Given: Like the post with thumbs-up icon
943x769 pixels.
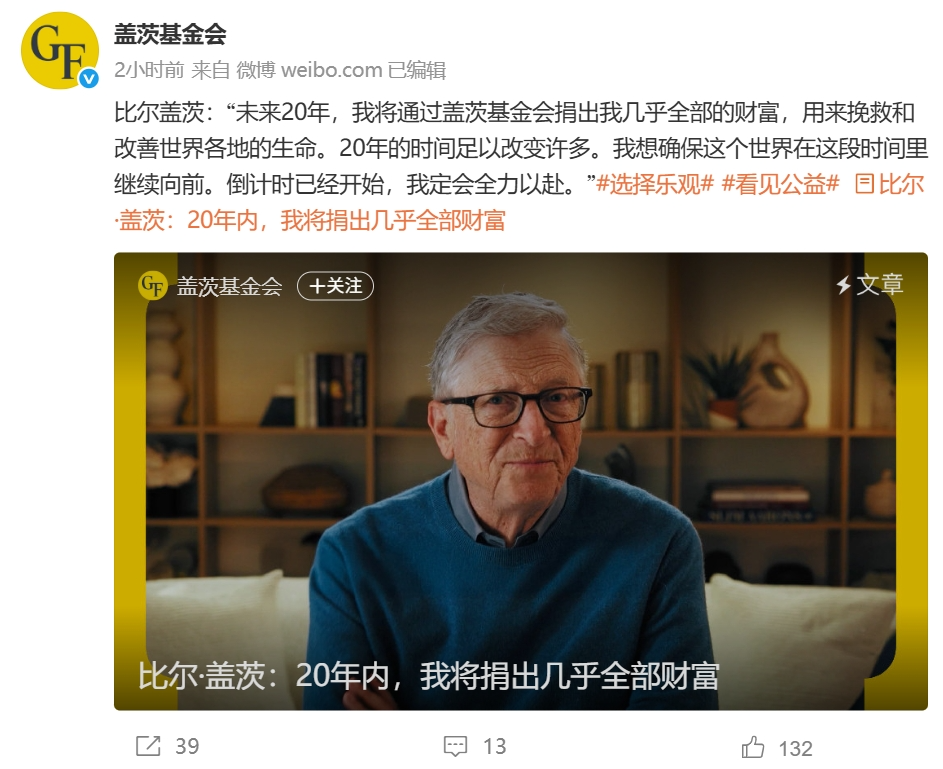Looking at the screenshot, I should pyautogui.click(x=752, y=747).
